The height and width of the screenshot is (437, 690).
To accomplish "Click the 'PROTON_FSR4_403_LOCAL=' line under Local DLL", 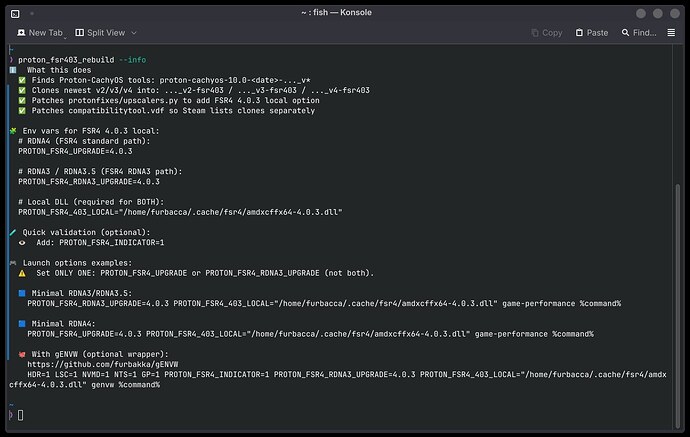I will [180, 212].
